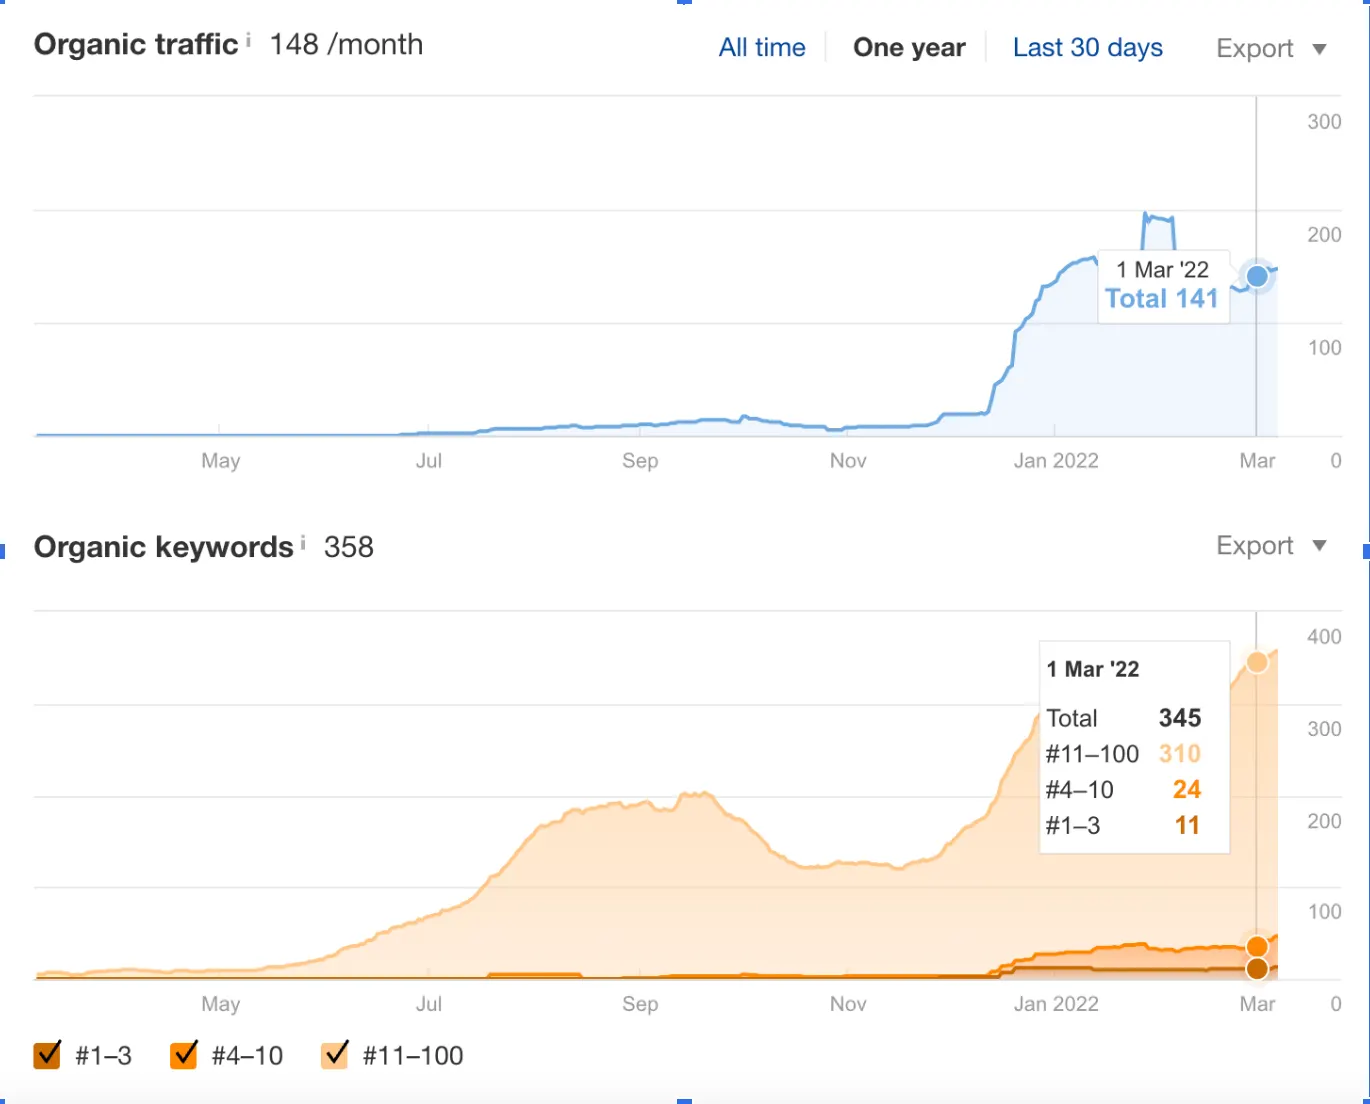Viewport: 1370px width, 1104px height.
Task: Click the 148 /month traffic figure
Action: click(345, 44)
